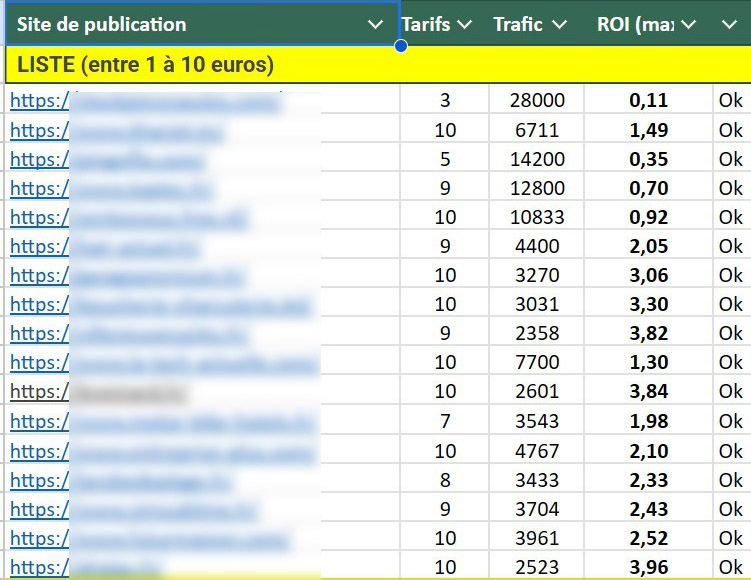Screen dimensions: 751x580
Task: Select the Site de publication header cell
Action: (202, 23)
